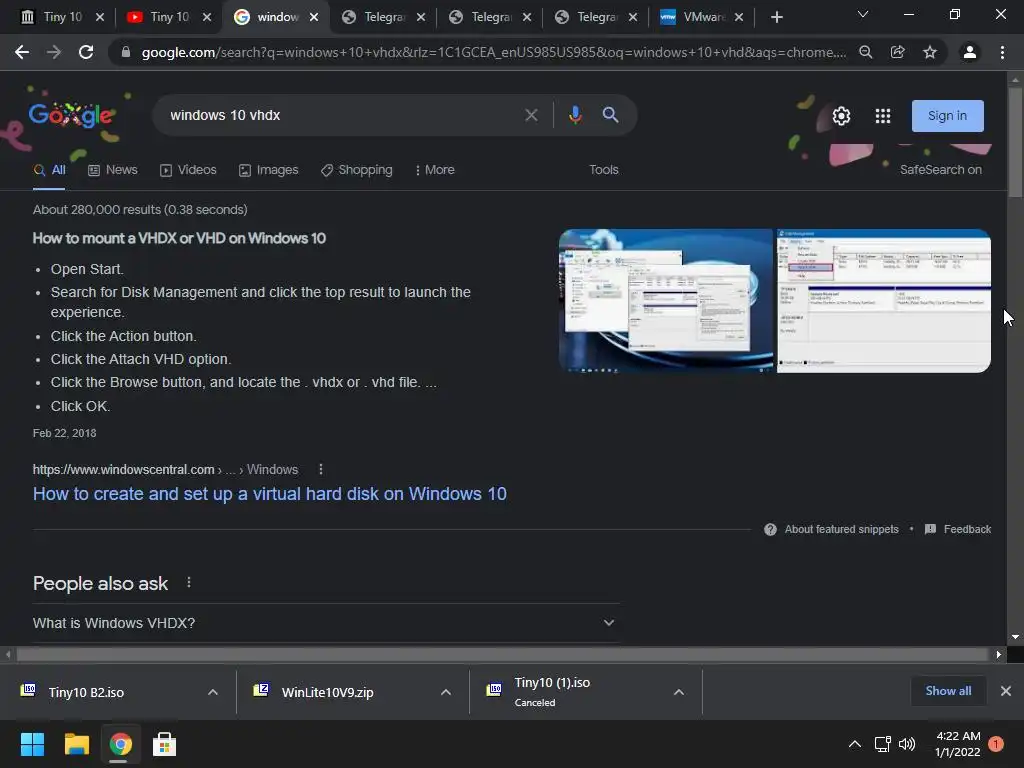Open the zoom magnifier in address bar
1024x768 pixels.
[x=866, y=52]
